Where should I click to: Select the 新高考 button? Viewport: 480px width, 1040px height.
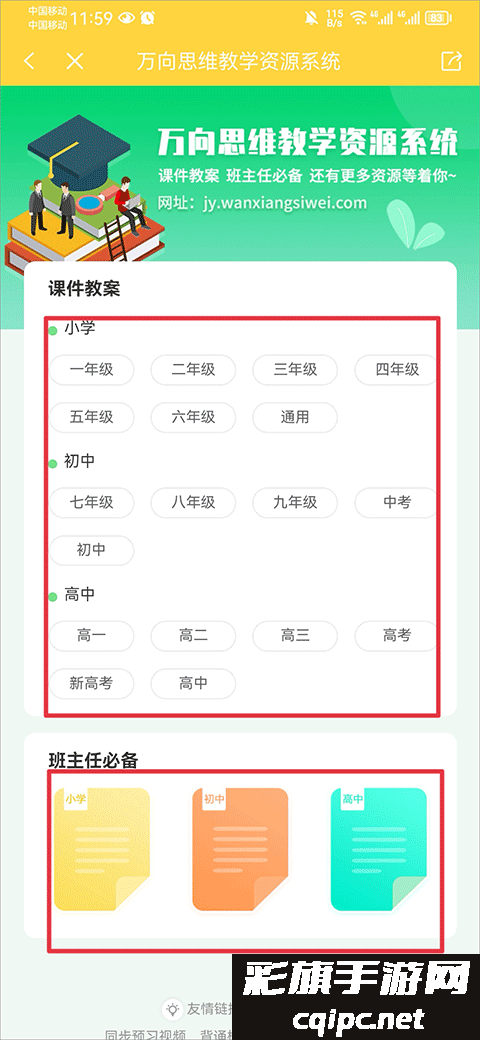point(91,684)
